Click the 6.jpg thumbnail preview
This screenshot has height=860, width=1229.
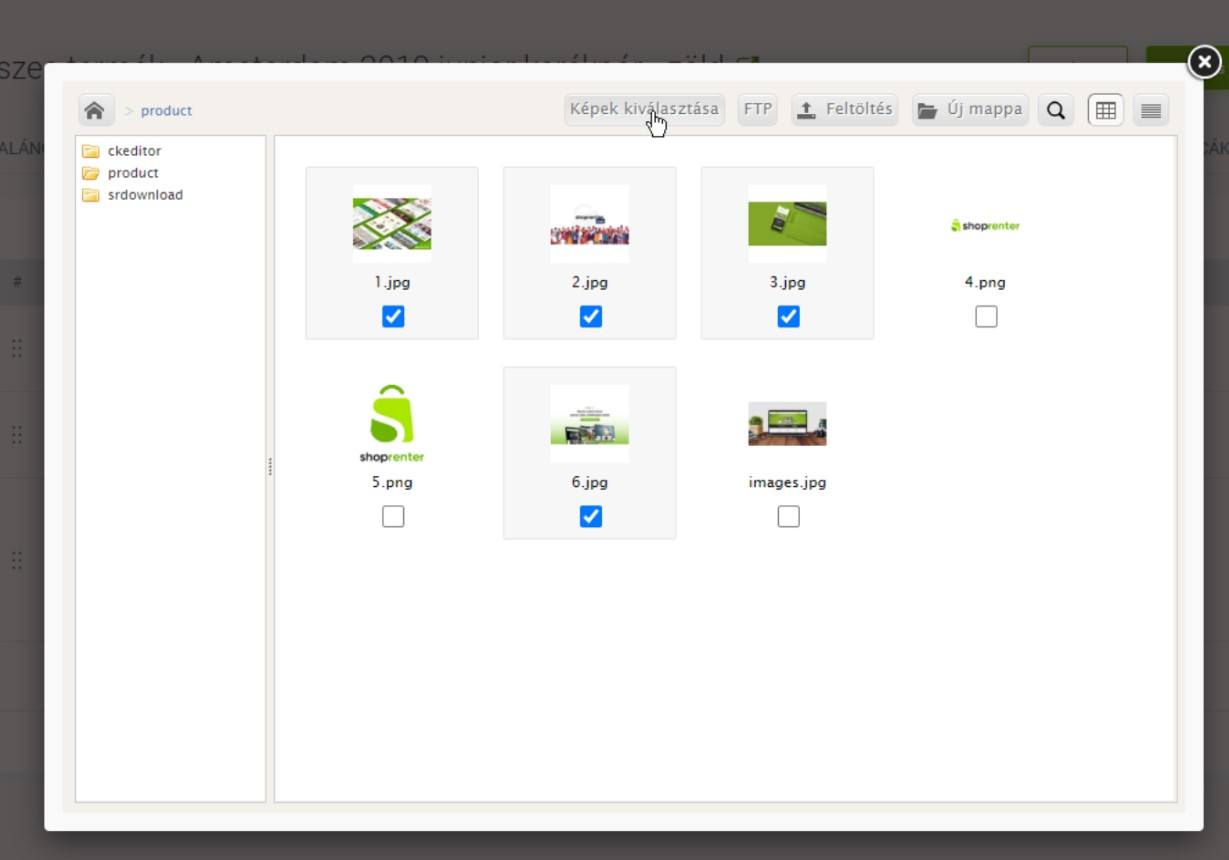[590, 424]
